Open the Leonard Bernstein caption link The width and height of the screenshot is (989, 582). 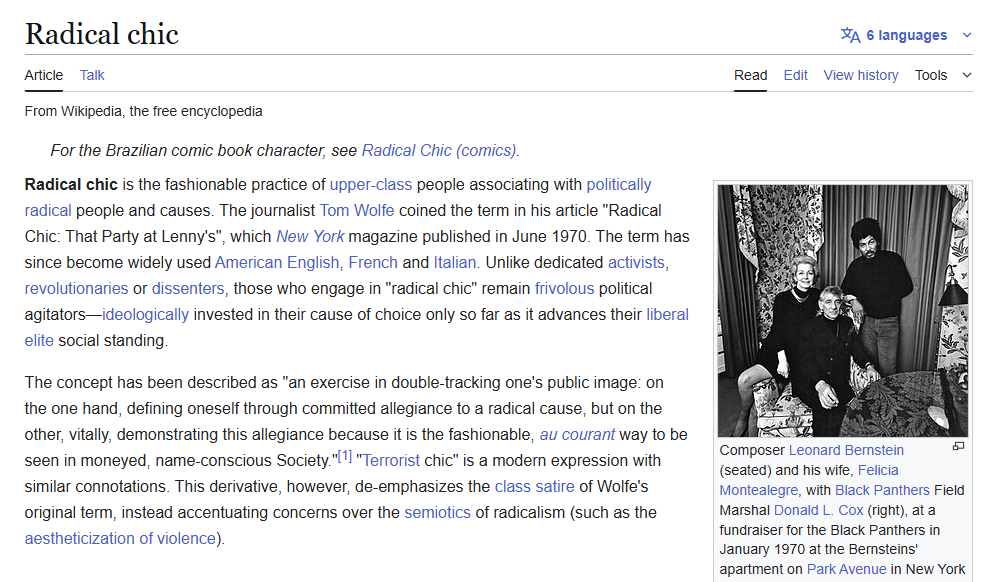[x=846, y=450]
